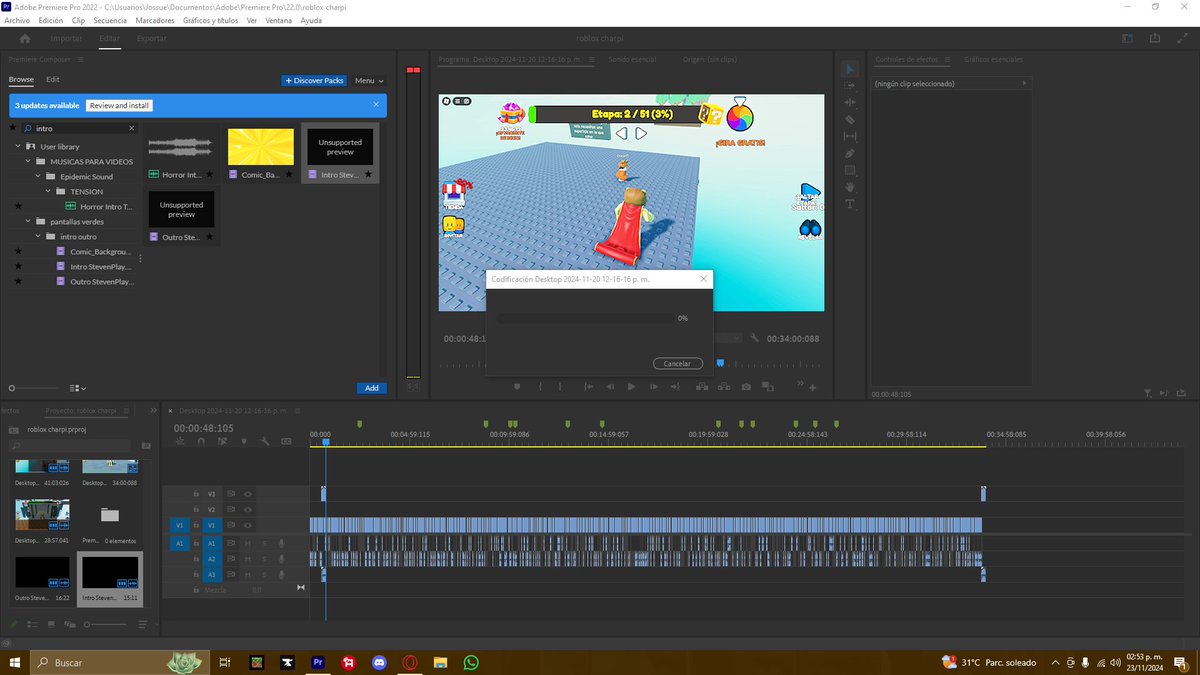Viewport: 1200px width, 675px height.
Task: Mute audio track A1
Action: tap(248, 543)
